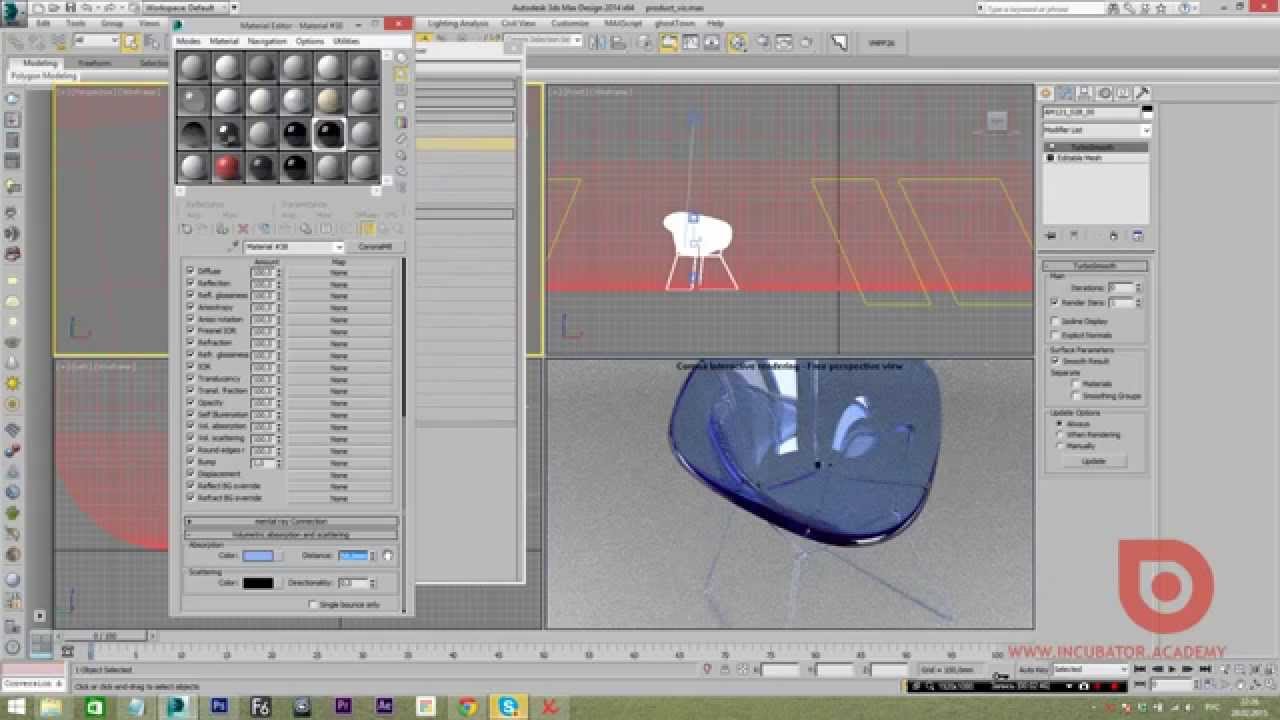Click the Absorption color swatch
Screen dimensions: 1280x720
click(258, 556)
